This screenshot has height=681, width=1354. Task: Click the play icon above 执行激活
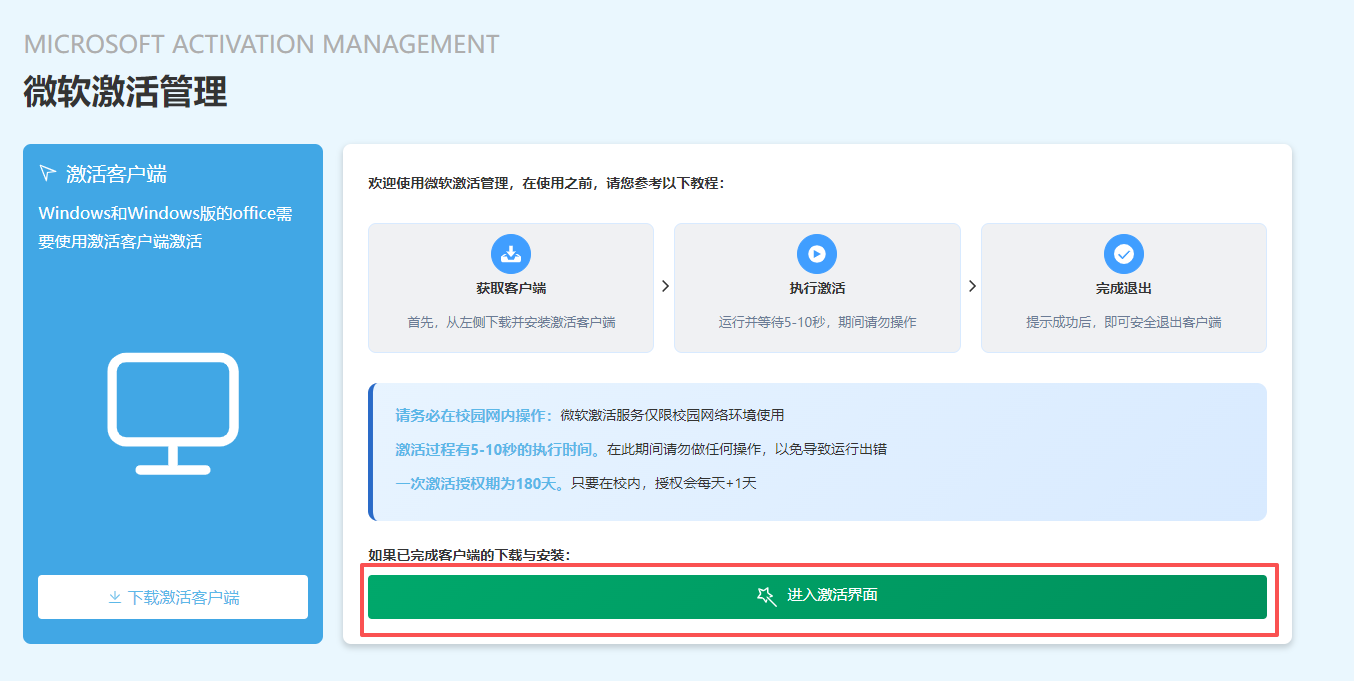tap(817, 254)
